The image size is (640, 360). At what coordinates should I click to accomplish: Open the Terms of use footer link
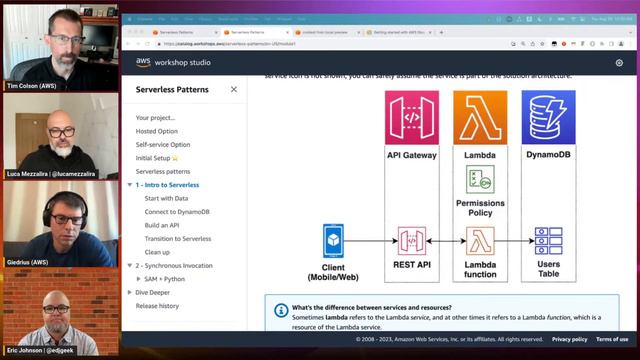pyautogui.click(x=612, y=339)
